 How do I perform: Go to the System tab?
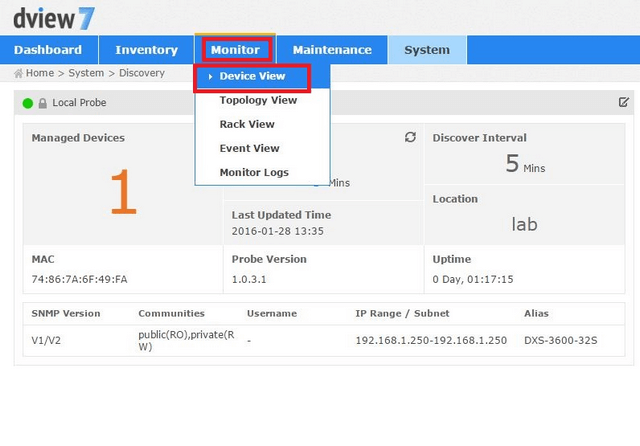point(426,50)
